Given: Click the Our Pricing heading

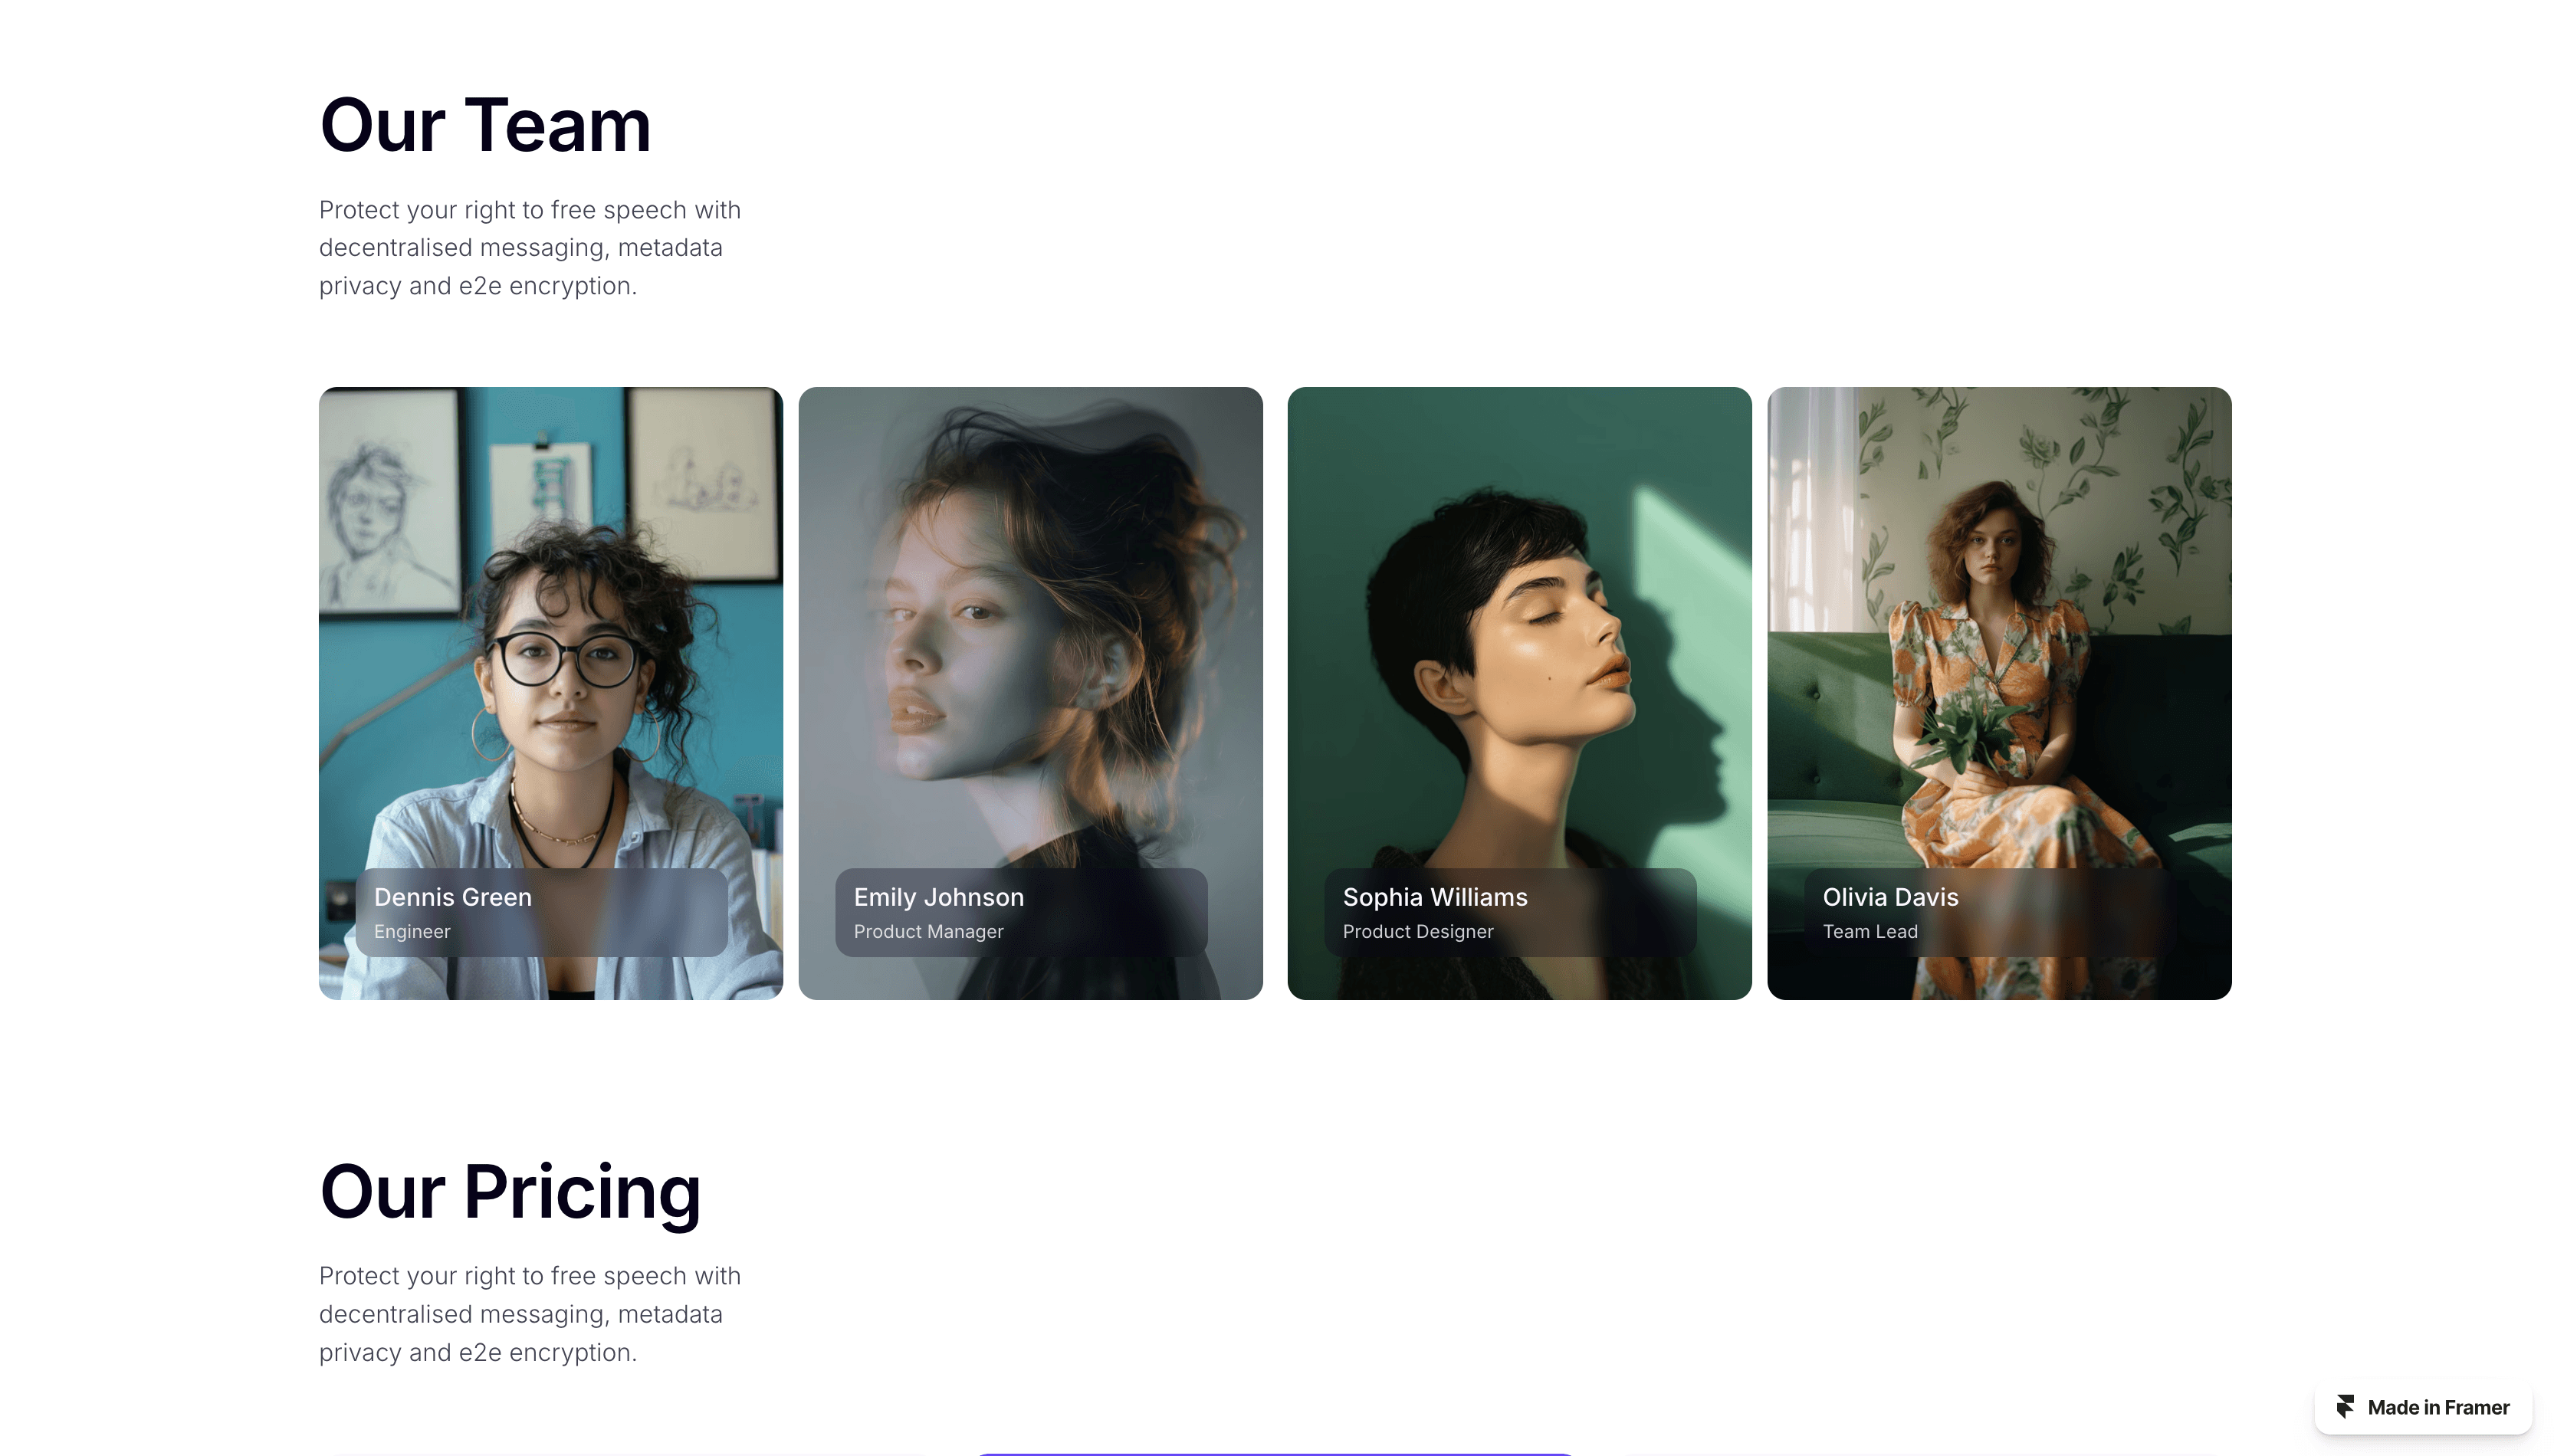Looking at the screenshot, I should (510, 1192).
